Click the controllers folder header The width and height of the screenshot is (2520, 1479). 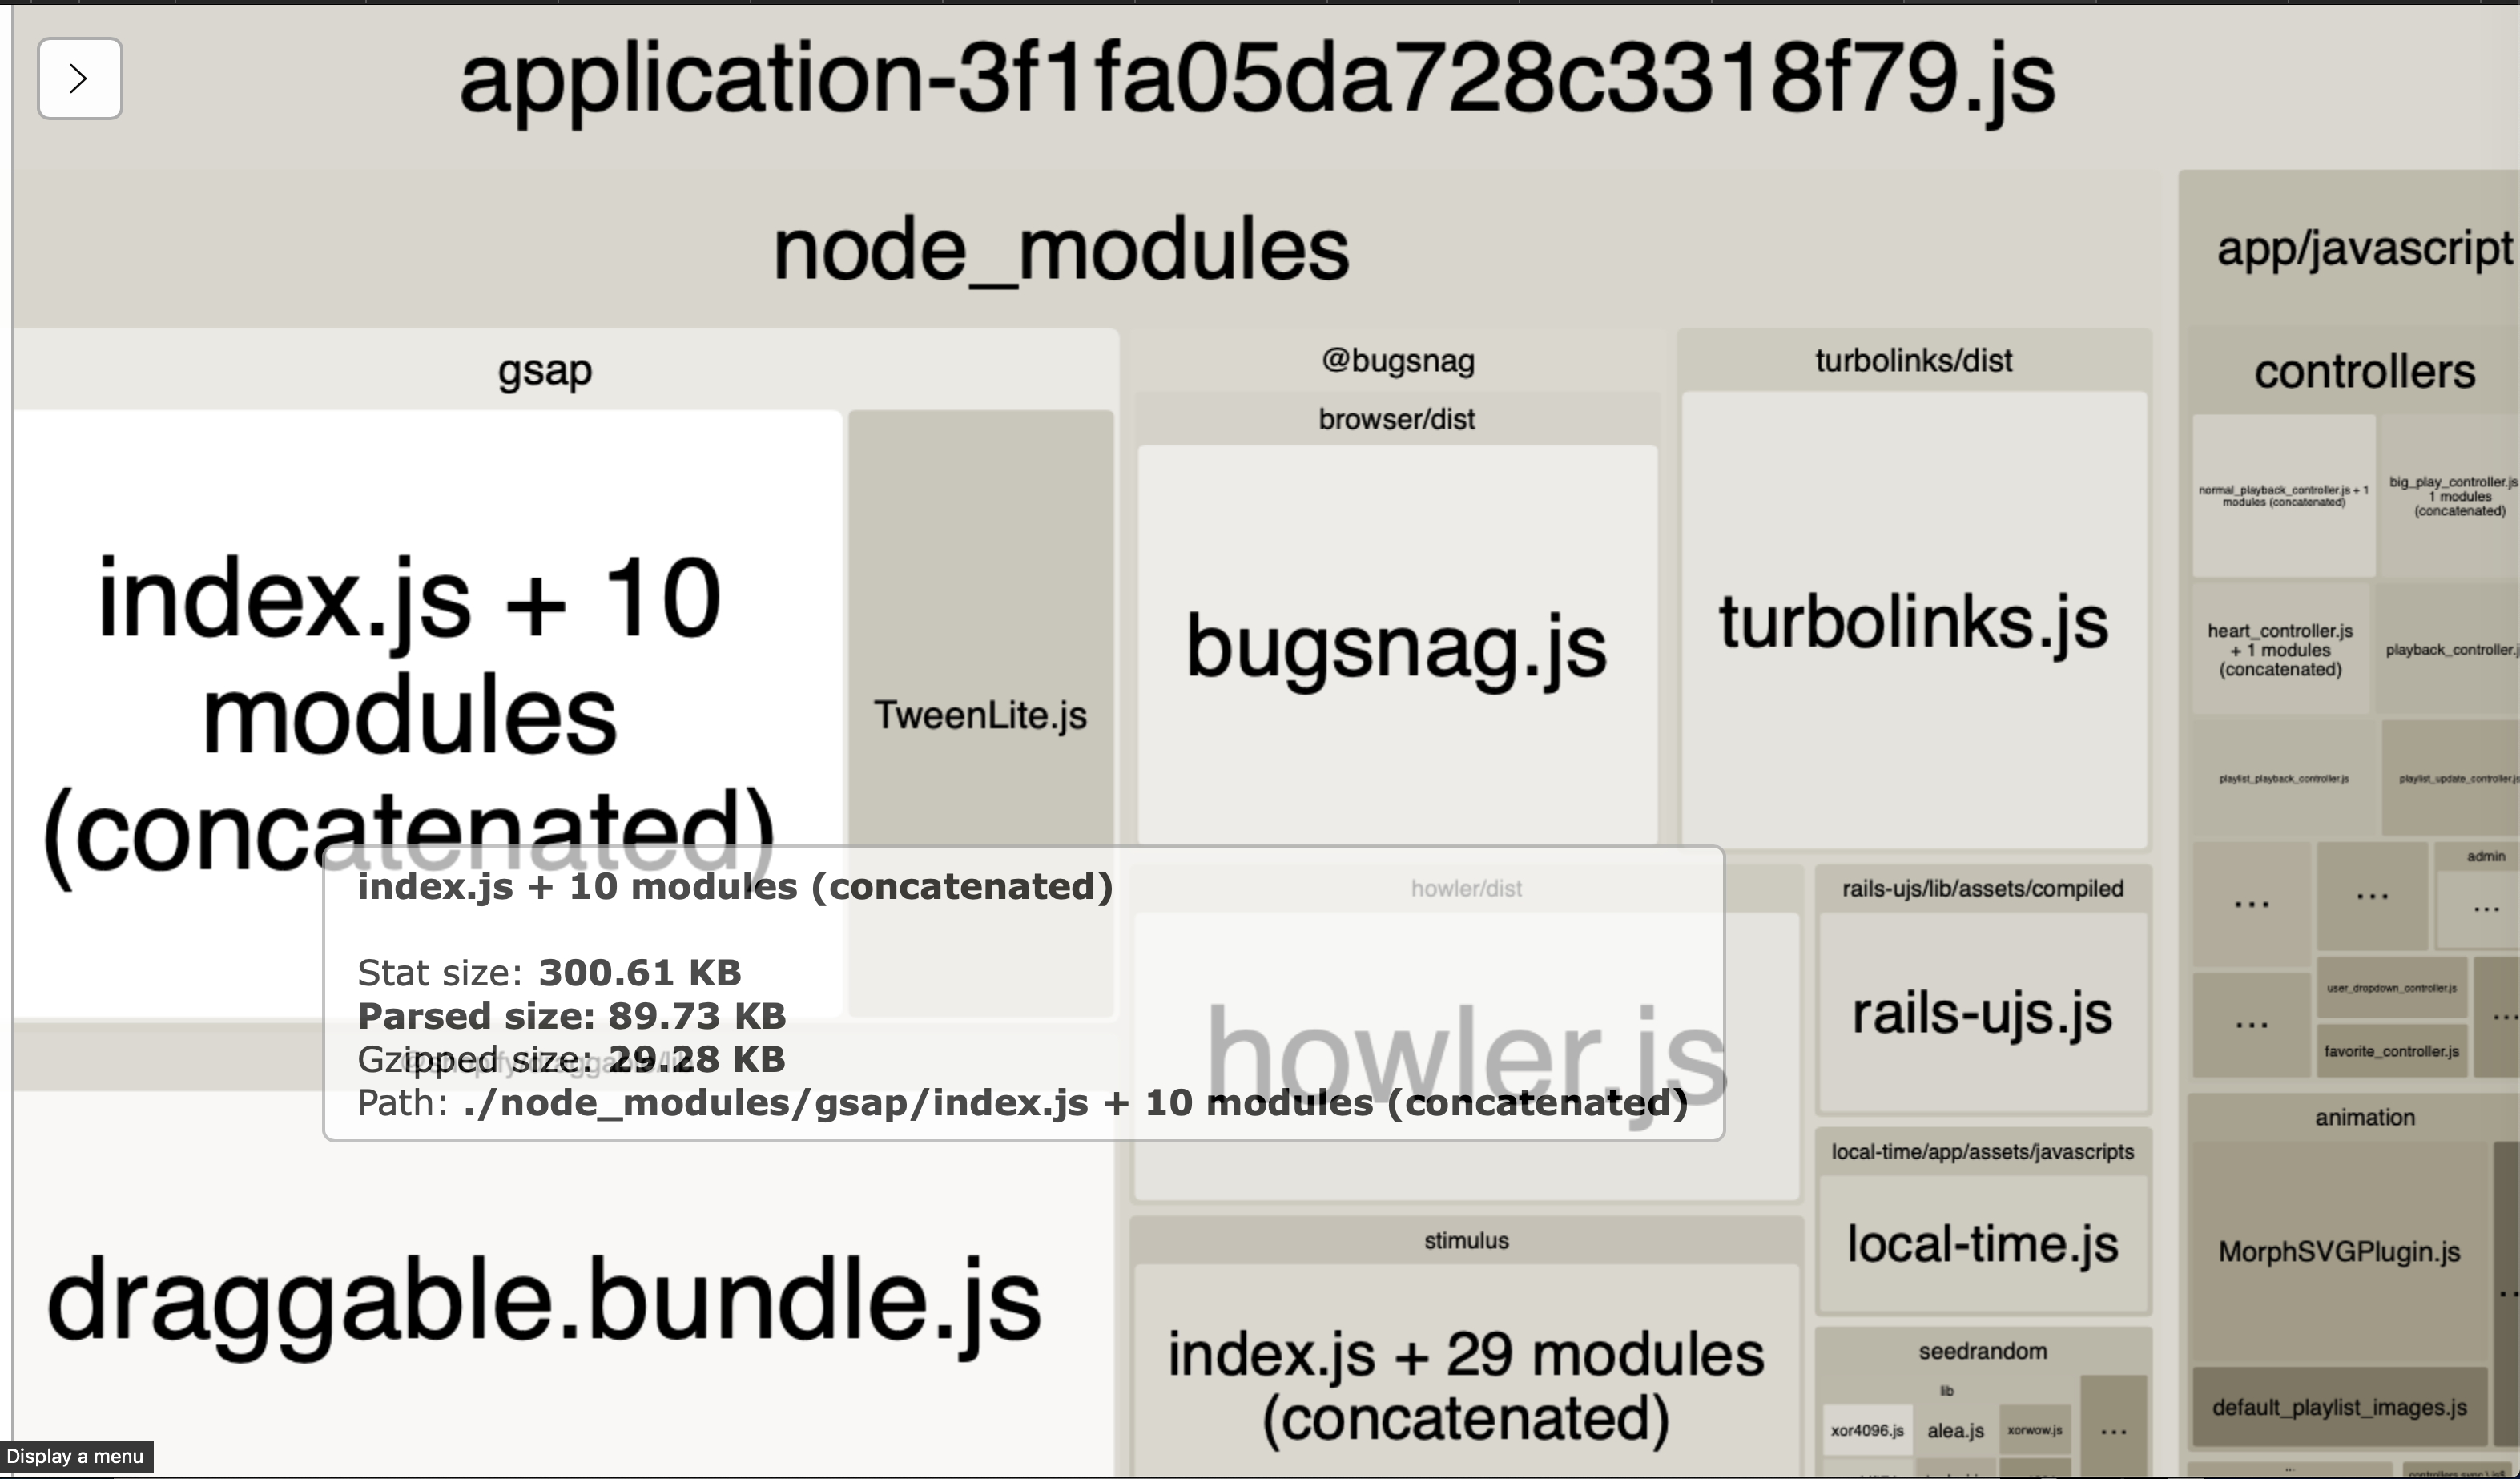pos(2363,372)
